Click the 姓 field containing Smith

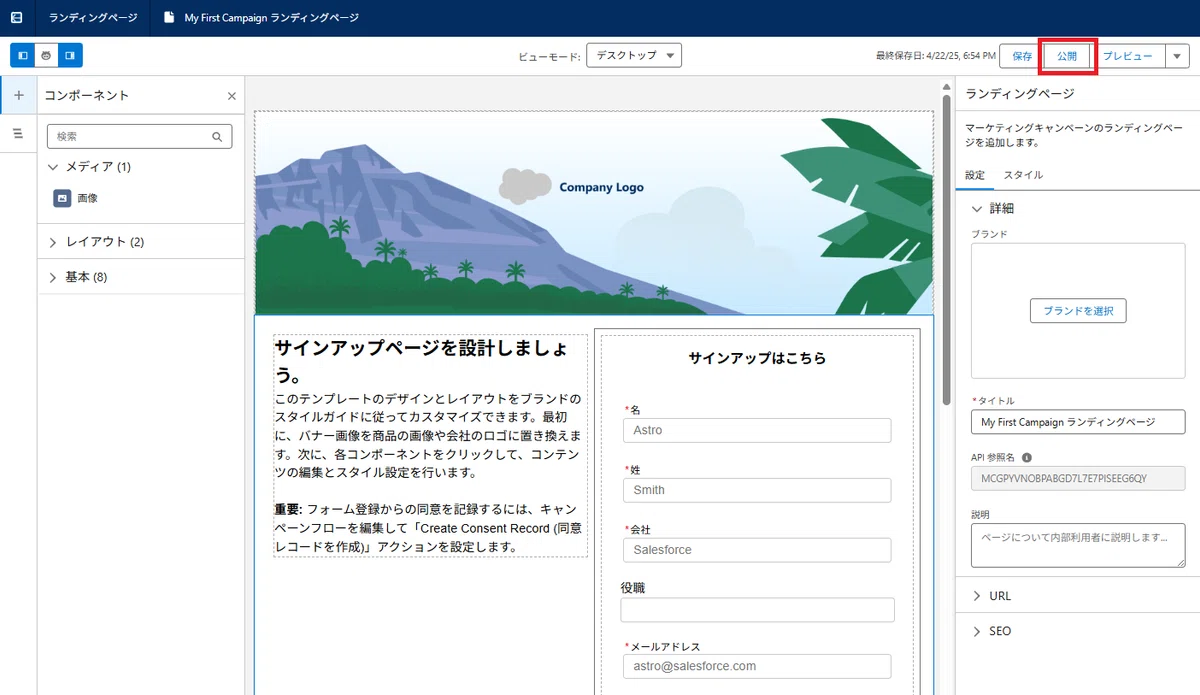point(757,490)
